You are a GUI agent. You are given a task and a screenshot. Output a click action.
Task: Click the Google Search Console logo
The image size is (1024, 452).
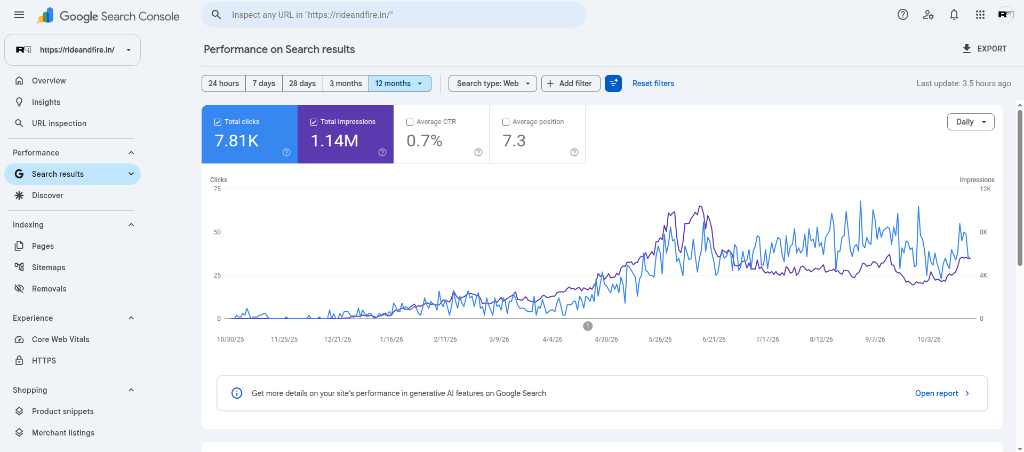pyautogui.click(x=108, y=16)
